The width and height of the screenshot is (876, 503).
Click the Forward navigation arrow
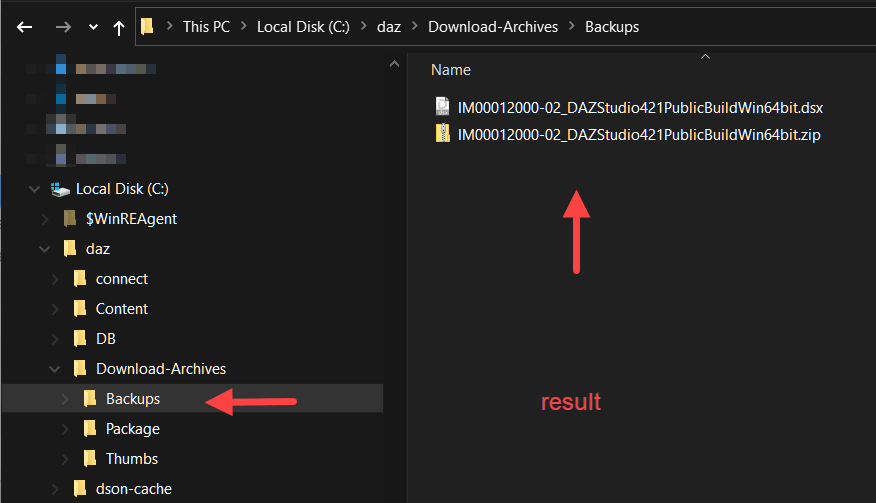[62, 27]
